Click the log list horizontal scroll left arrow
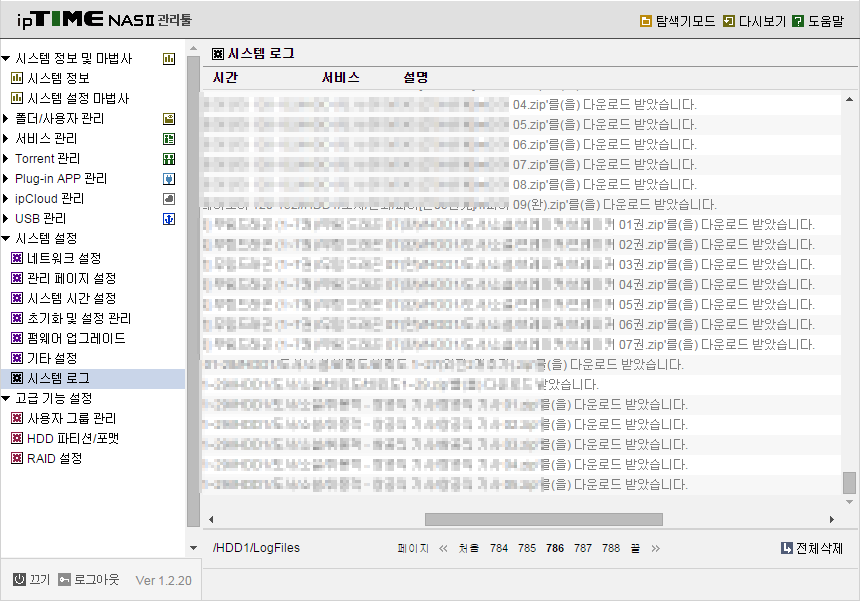The width and height of the screenshot is (863, 603). [x=211, y=519]
